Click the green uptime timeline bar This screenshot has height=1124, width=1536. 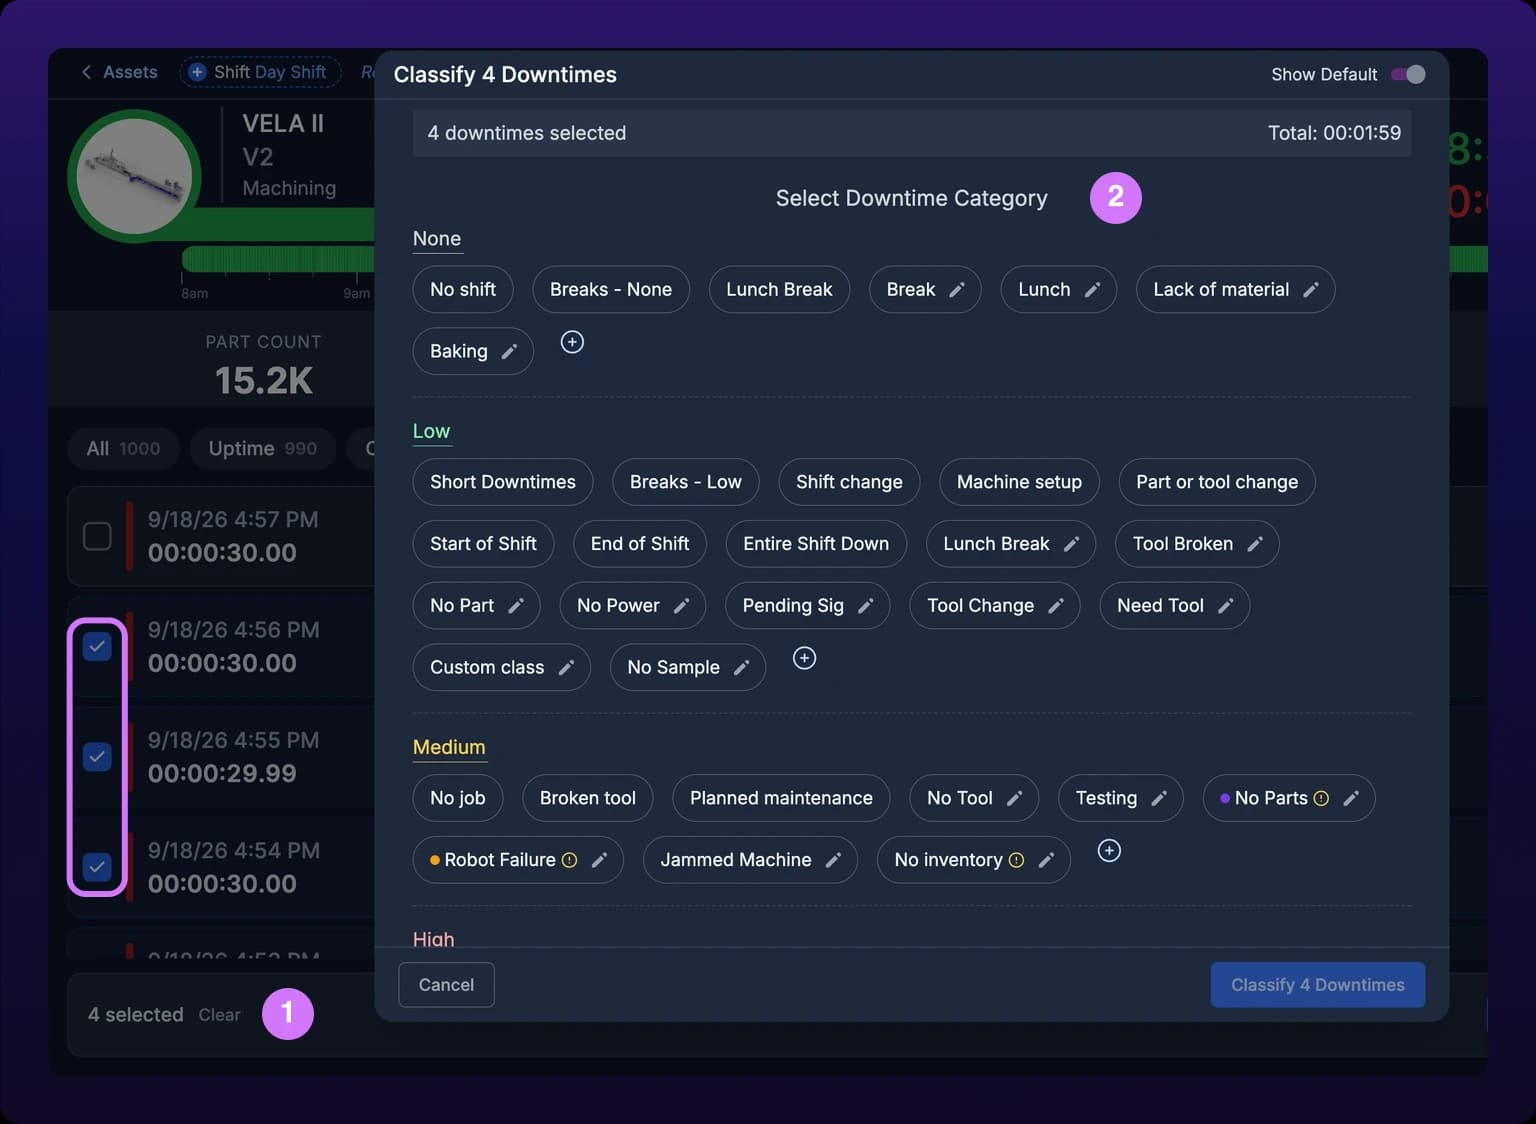coord(278,259)
